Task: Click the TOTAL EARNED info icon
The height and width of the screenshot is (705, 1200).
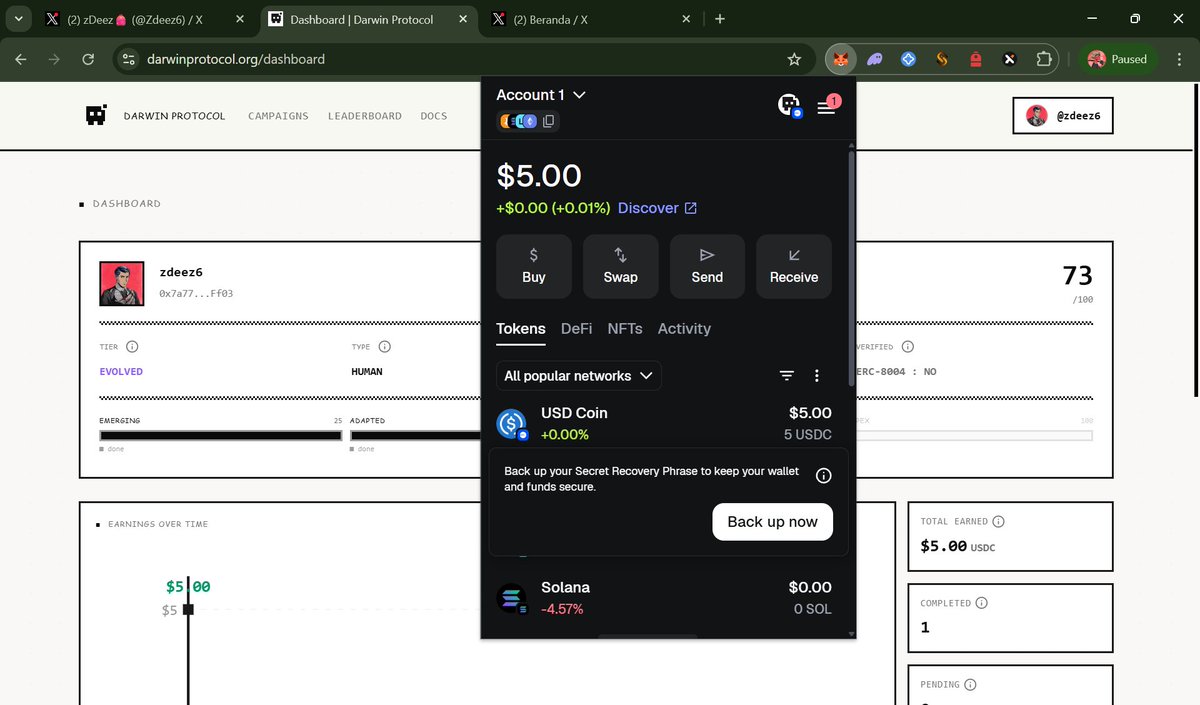Action: [x=998, y=521]
